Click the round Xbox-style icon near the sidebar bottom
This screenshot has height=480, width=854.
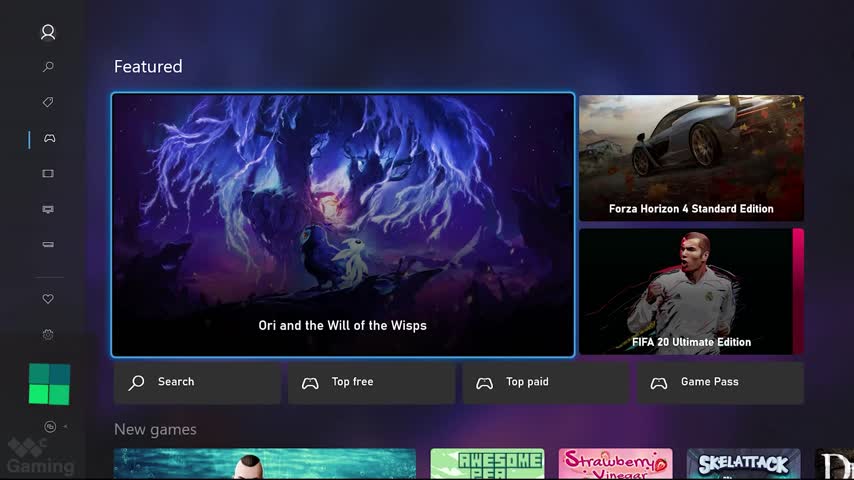[50, 427]
